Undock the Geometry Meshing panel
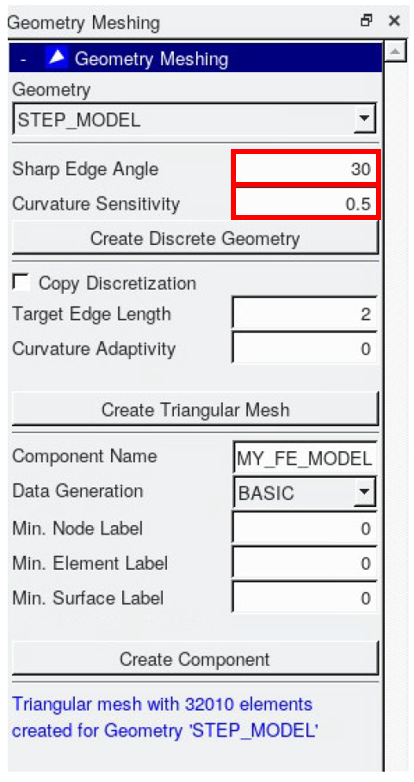Screen dimensions: 414x782 [x=366, y=21]
